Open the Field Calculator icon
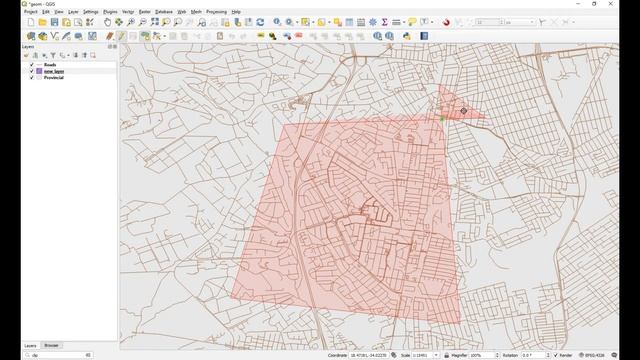 pos(361,22)
